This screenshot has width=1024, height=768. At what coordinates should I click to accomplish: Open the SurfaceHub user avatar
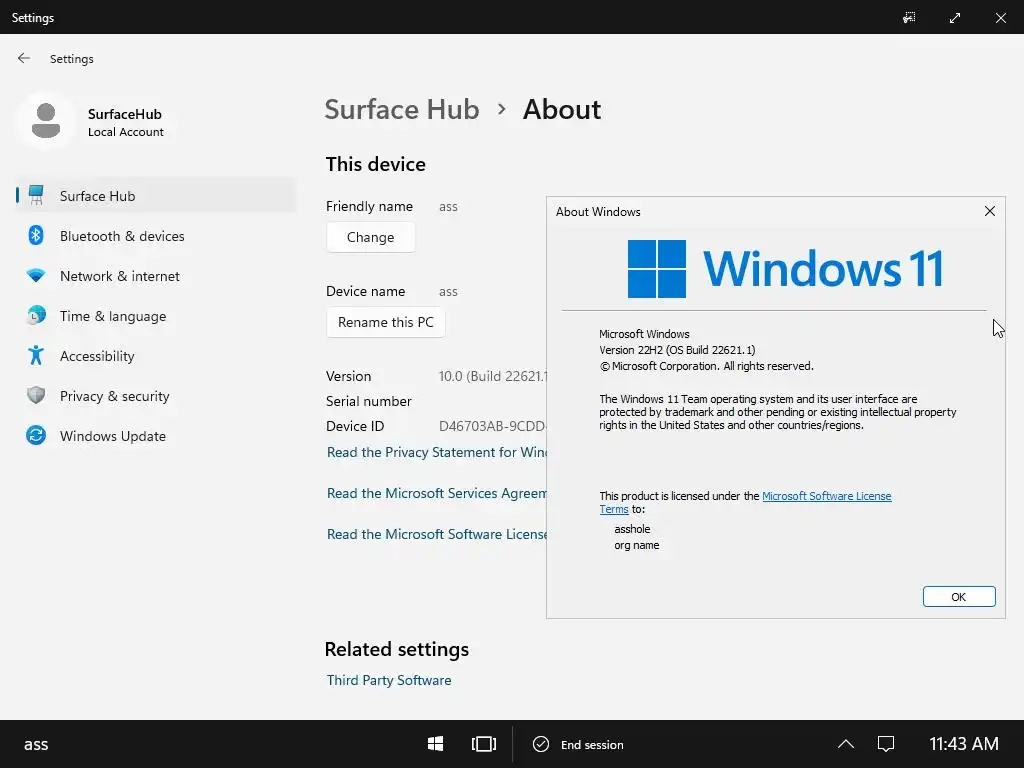(46, 121)
